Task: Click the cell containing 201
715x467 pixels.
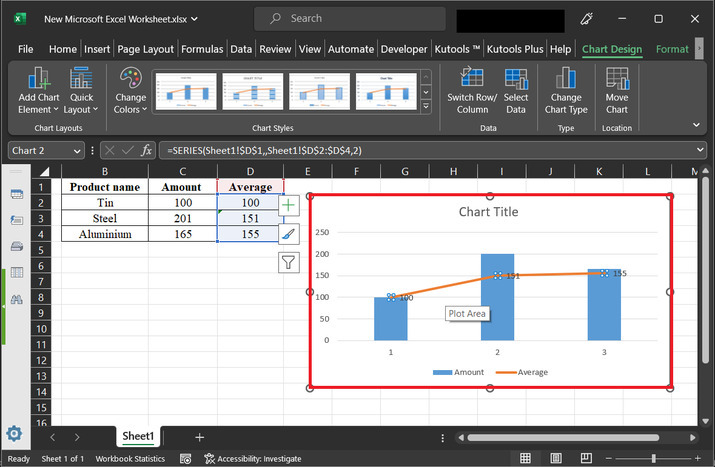Action: click(183, 218)
